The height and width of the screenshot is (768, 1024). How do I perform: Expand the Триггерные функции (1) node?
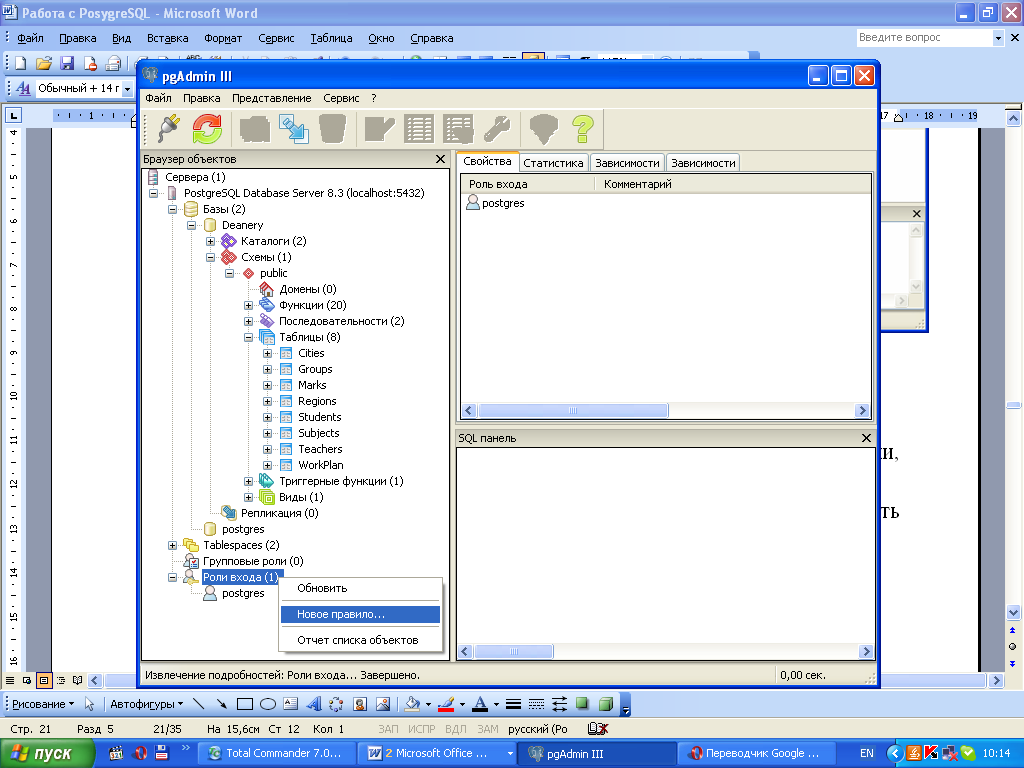(x=248, y=481)
